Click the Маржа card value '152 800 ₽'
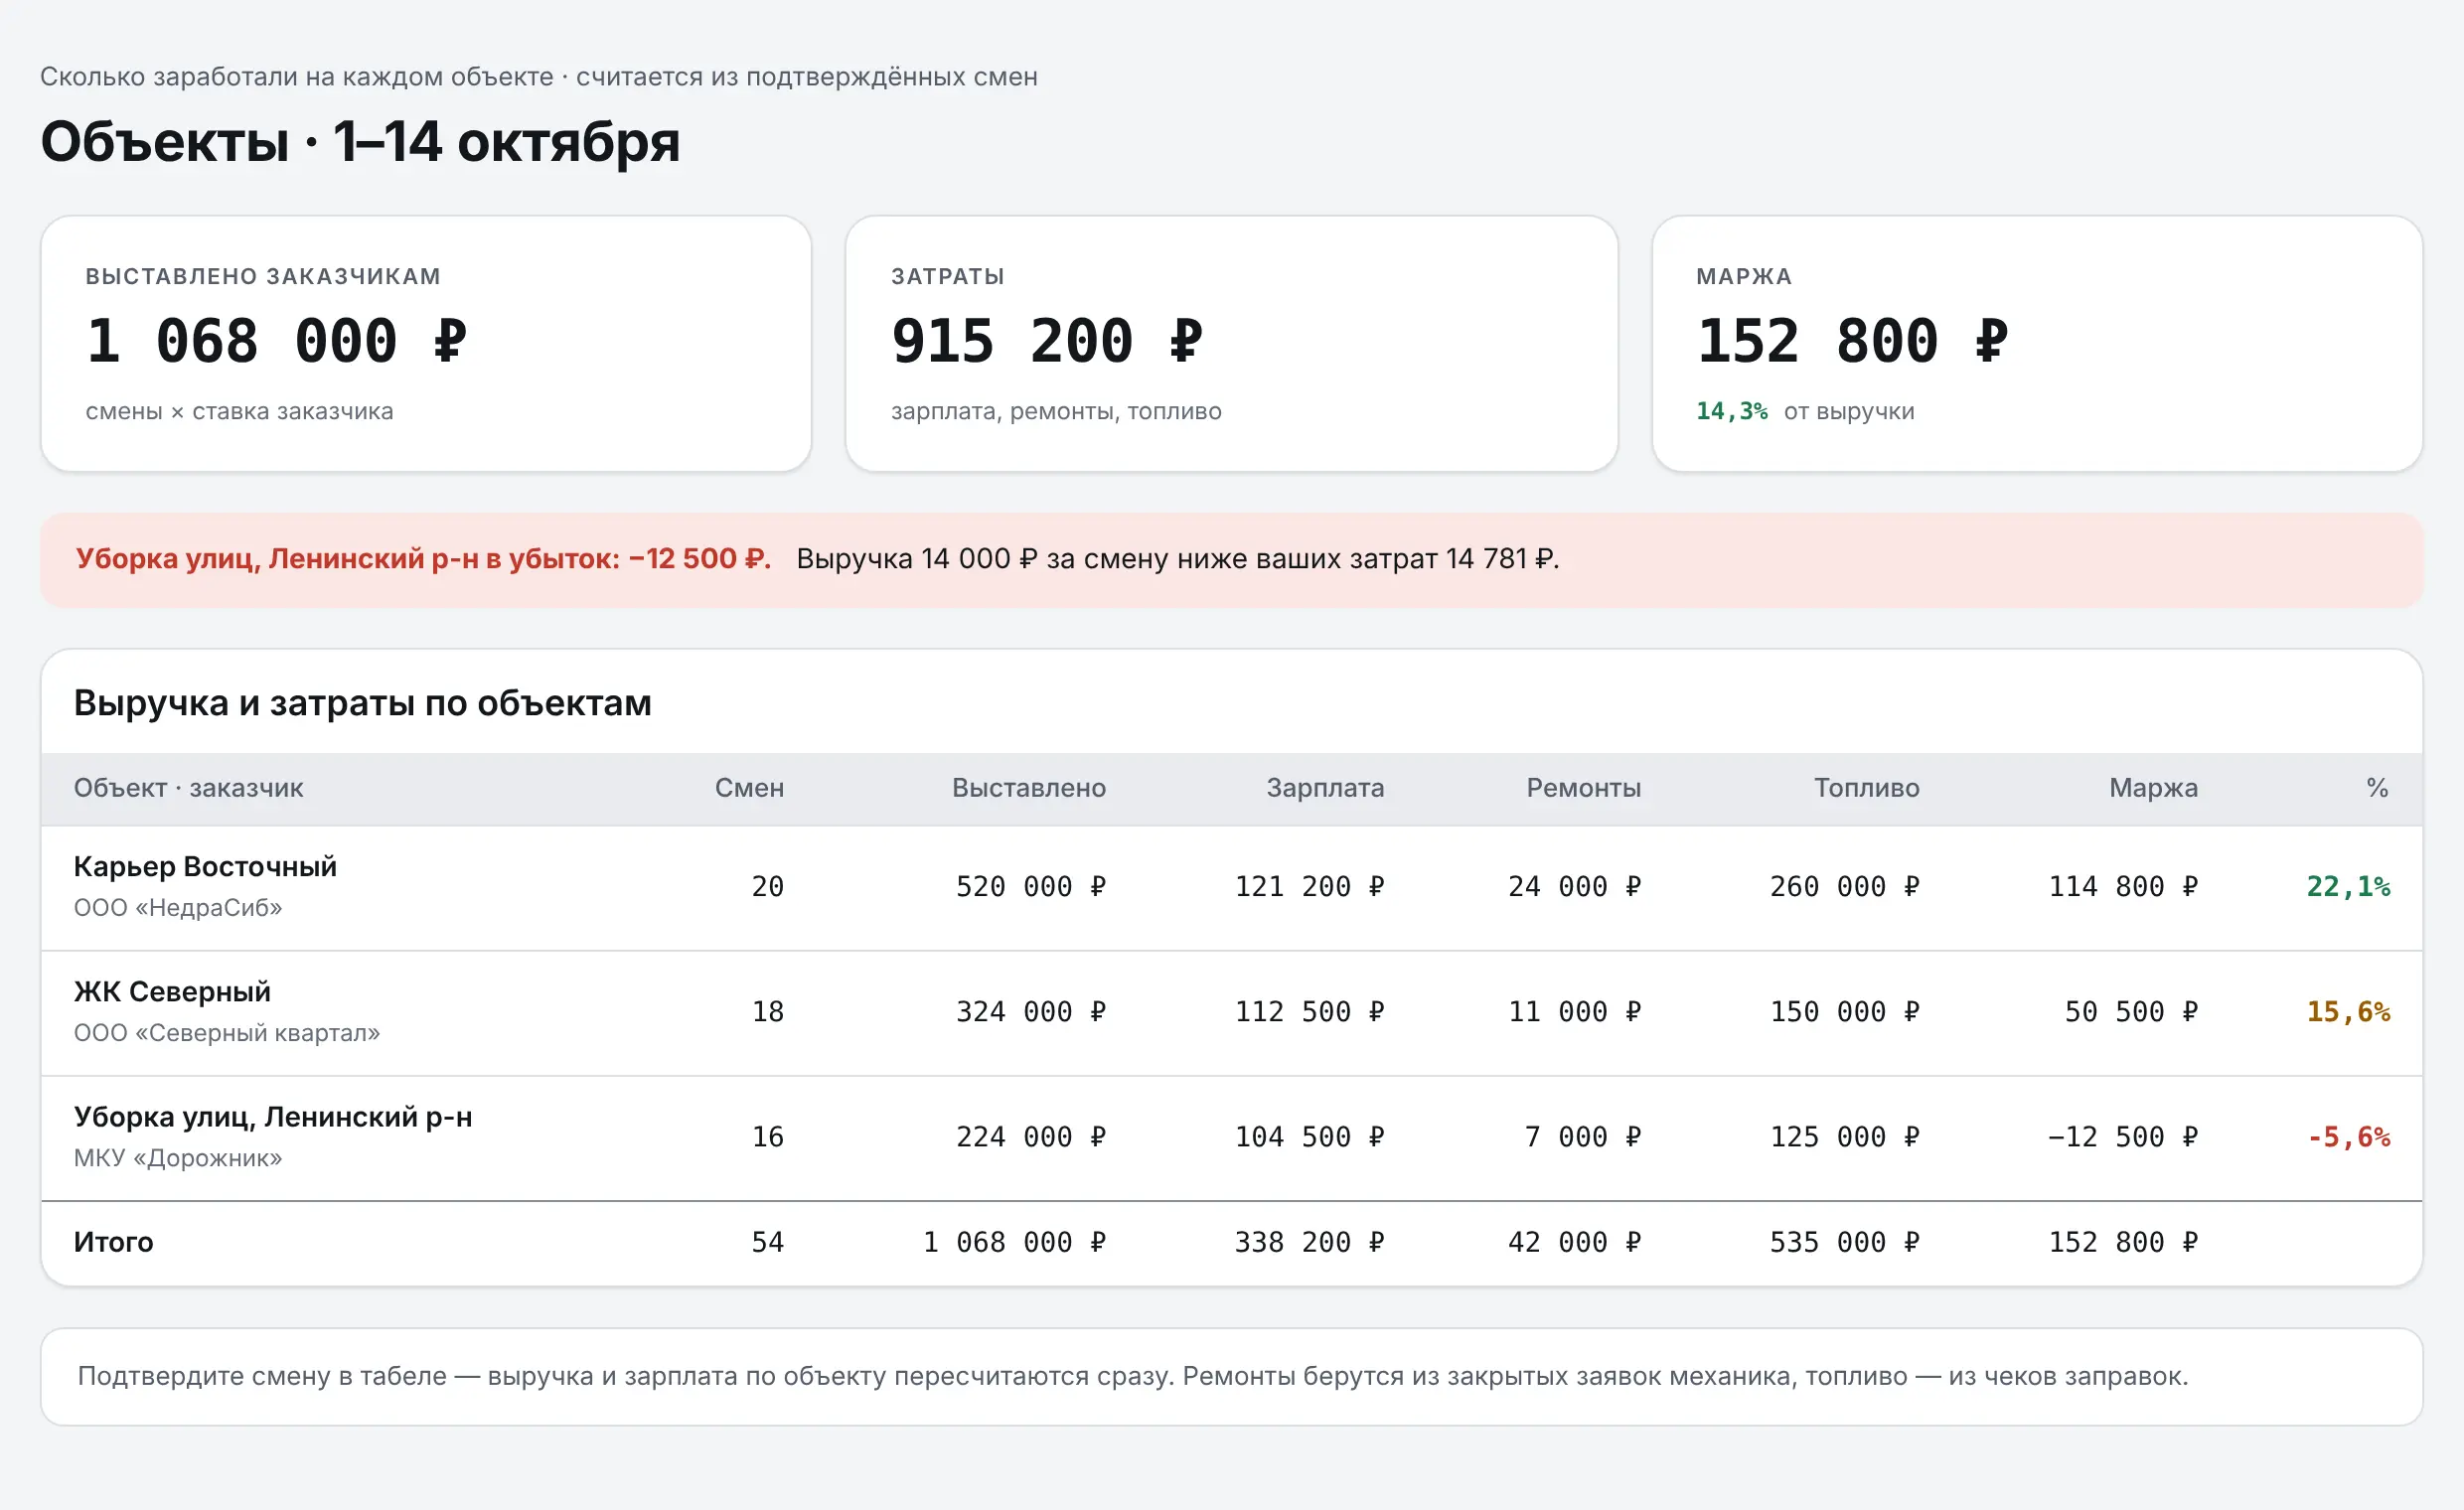This screenshot has width=2464, height=1510. 1852,341
